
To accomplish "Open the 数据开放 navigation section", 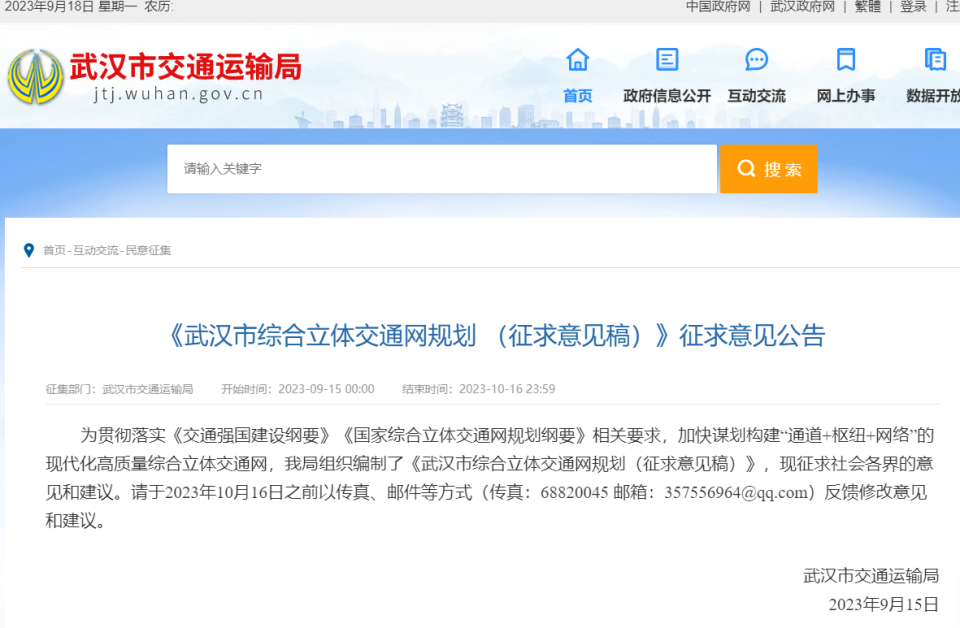I will (934, 95).
